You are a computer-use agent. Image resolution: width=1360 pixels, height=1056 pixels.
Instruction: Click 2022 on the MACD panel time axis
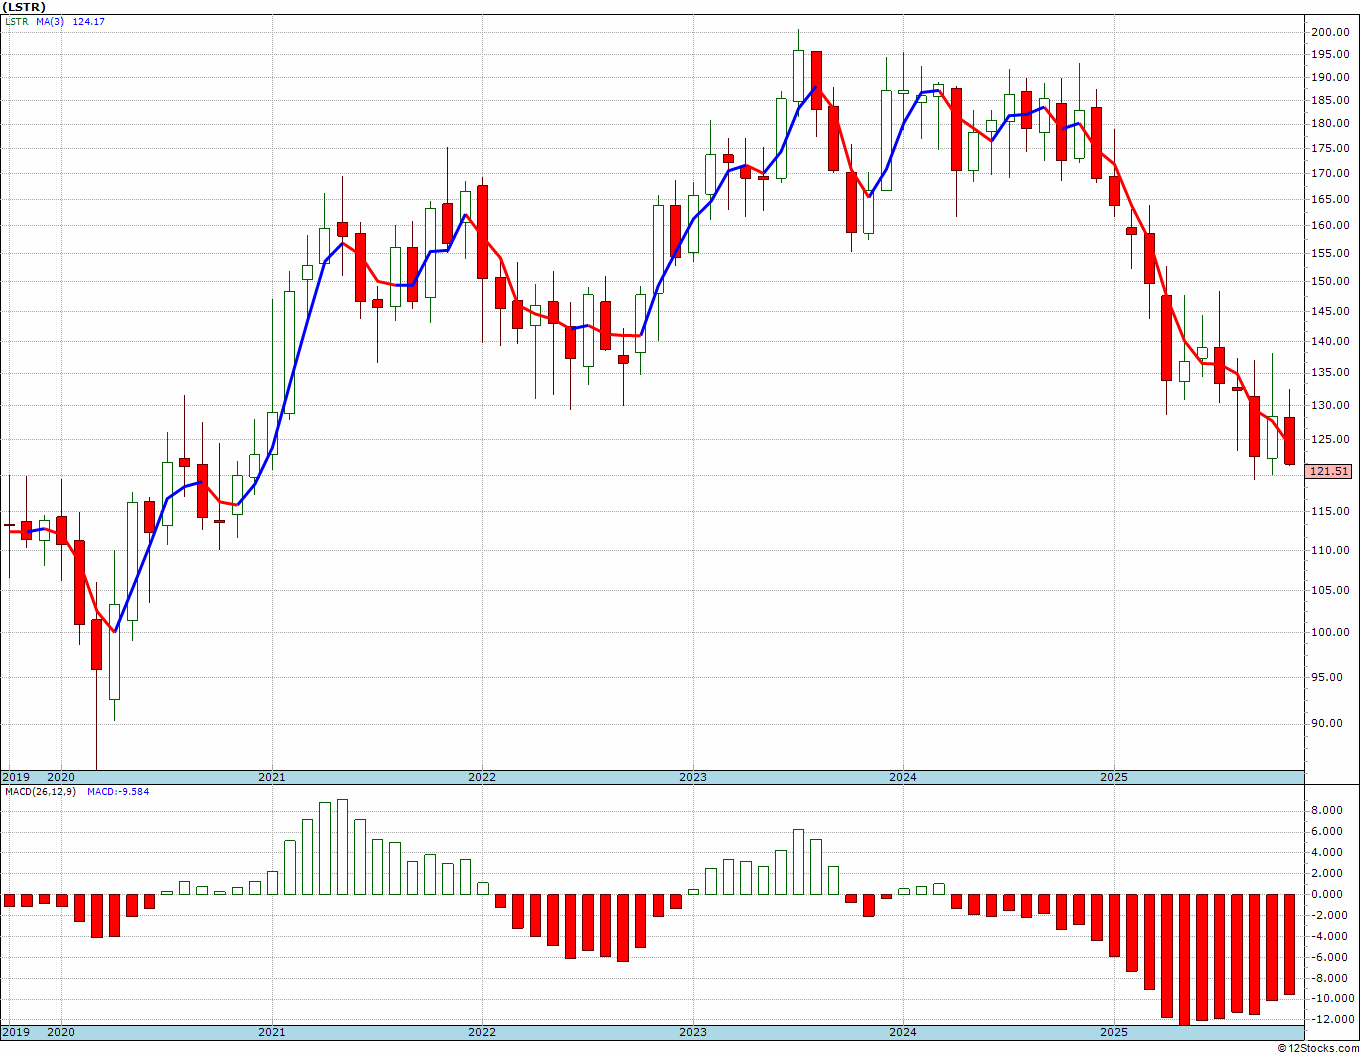[482, 1032]
